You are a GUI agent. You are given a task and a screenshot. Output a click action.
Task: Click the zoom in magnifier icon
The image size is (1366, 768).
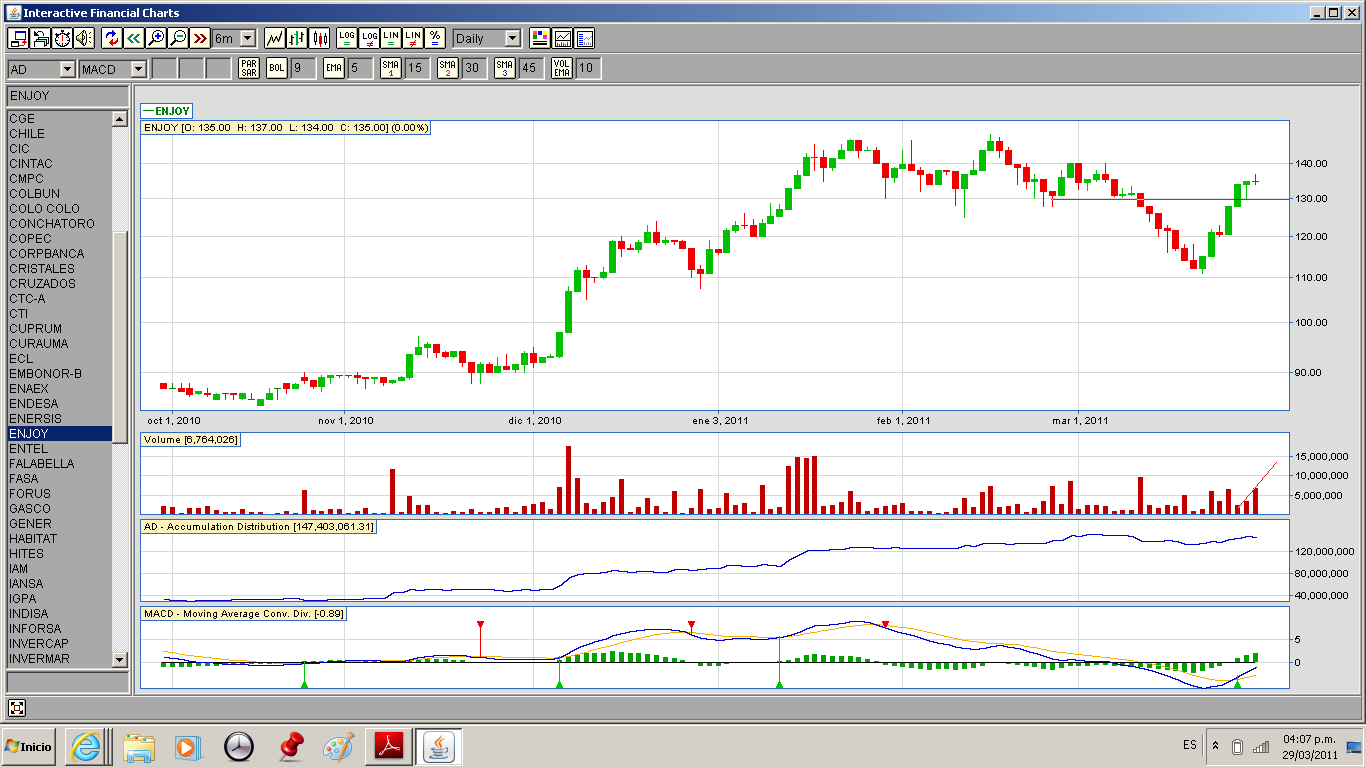click(x=156, y=38)
